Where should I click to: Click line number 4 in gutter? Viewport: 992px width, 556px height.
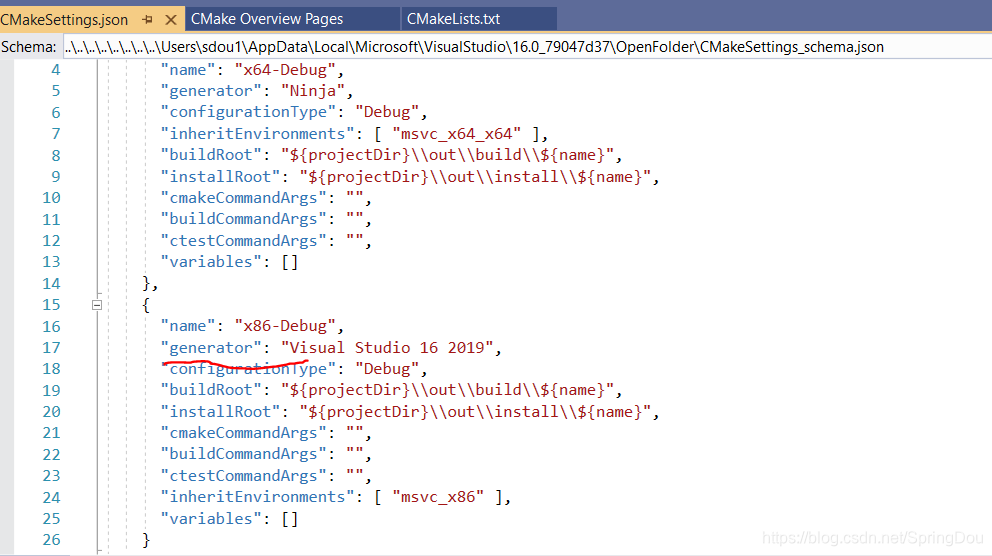(56, 70)
